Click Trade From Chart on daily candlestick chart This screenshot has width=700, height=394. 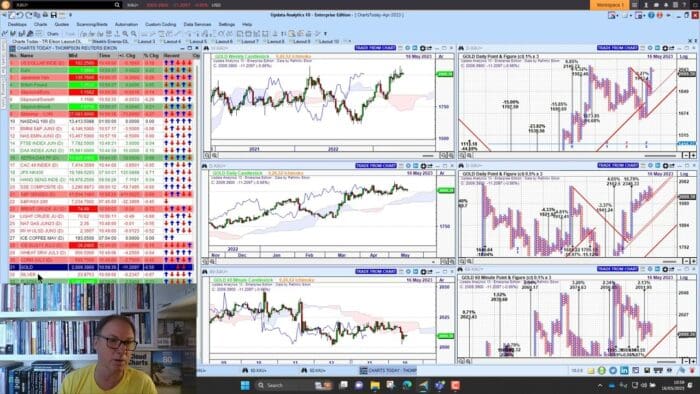click(x=376, y=166)
